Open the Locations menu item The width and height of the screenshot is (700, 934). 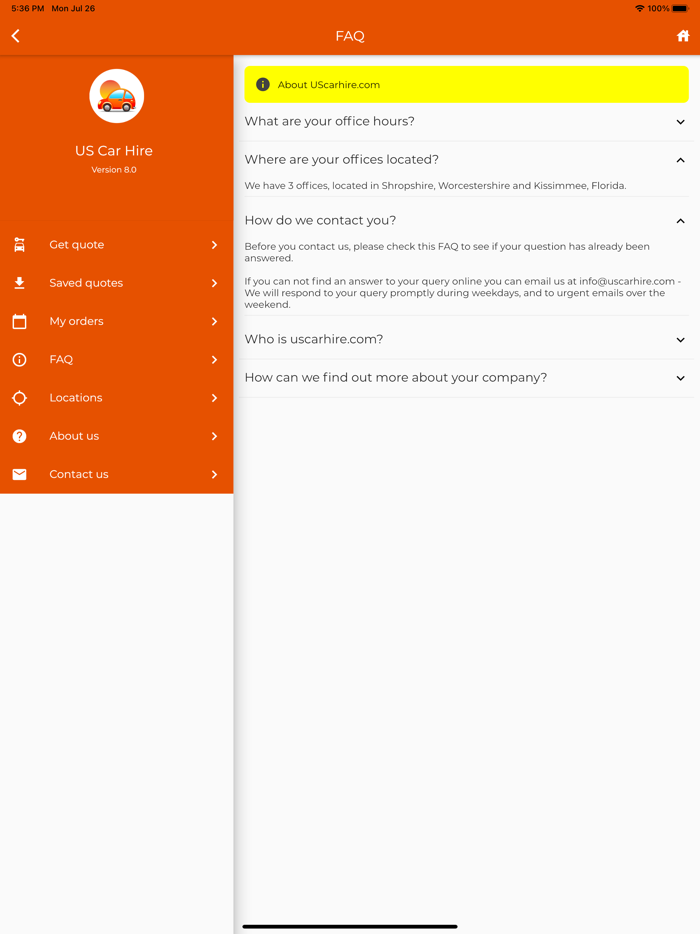(117, 398)
